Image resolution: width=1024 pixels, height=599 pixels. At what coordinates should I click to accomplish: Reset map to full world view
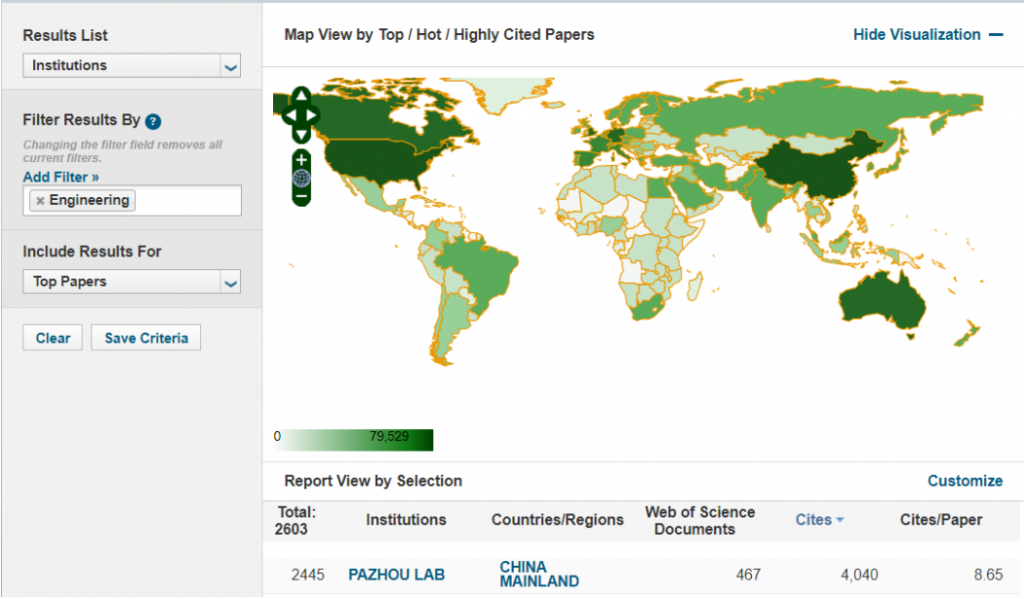click(302, 178)
